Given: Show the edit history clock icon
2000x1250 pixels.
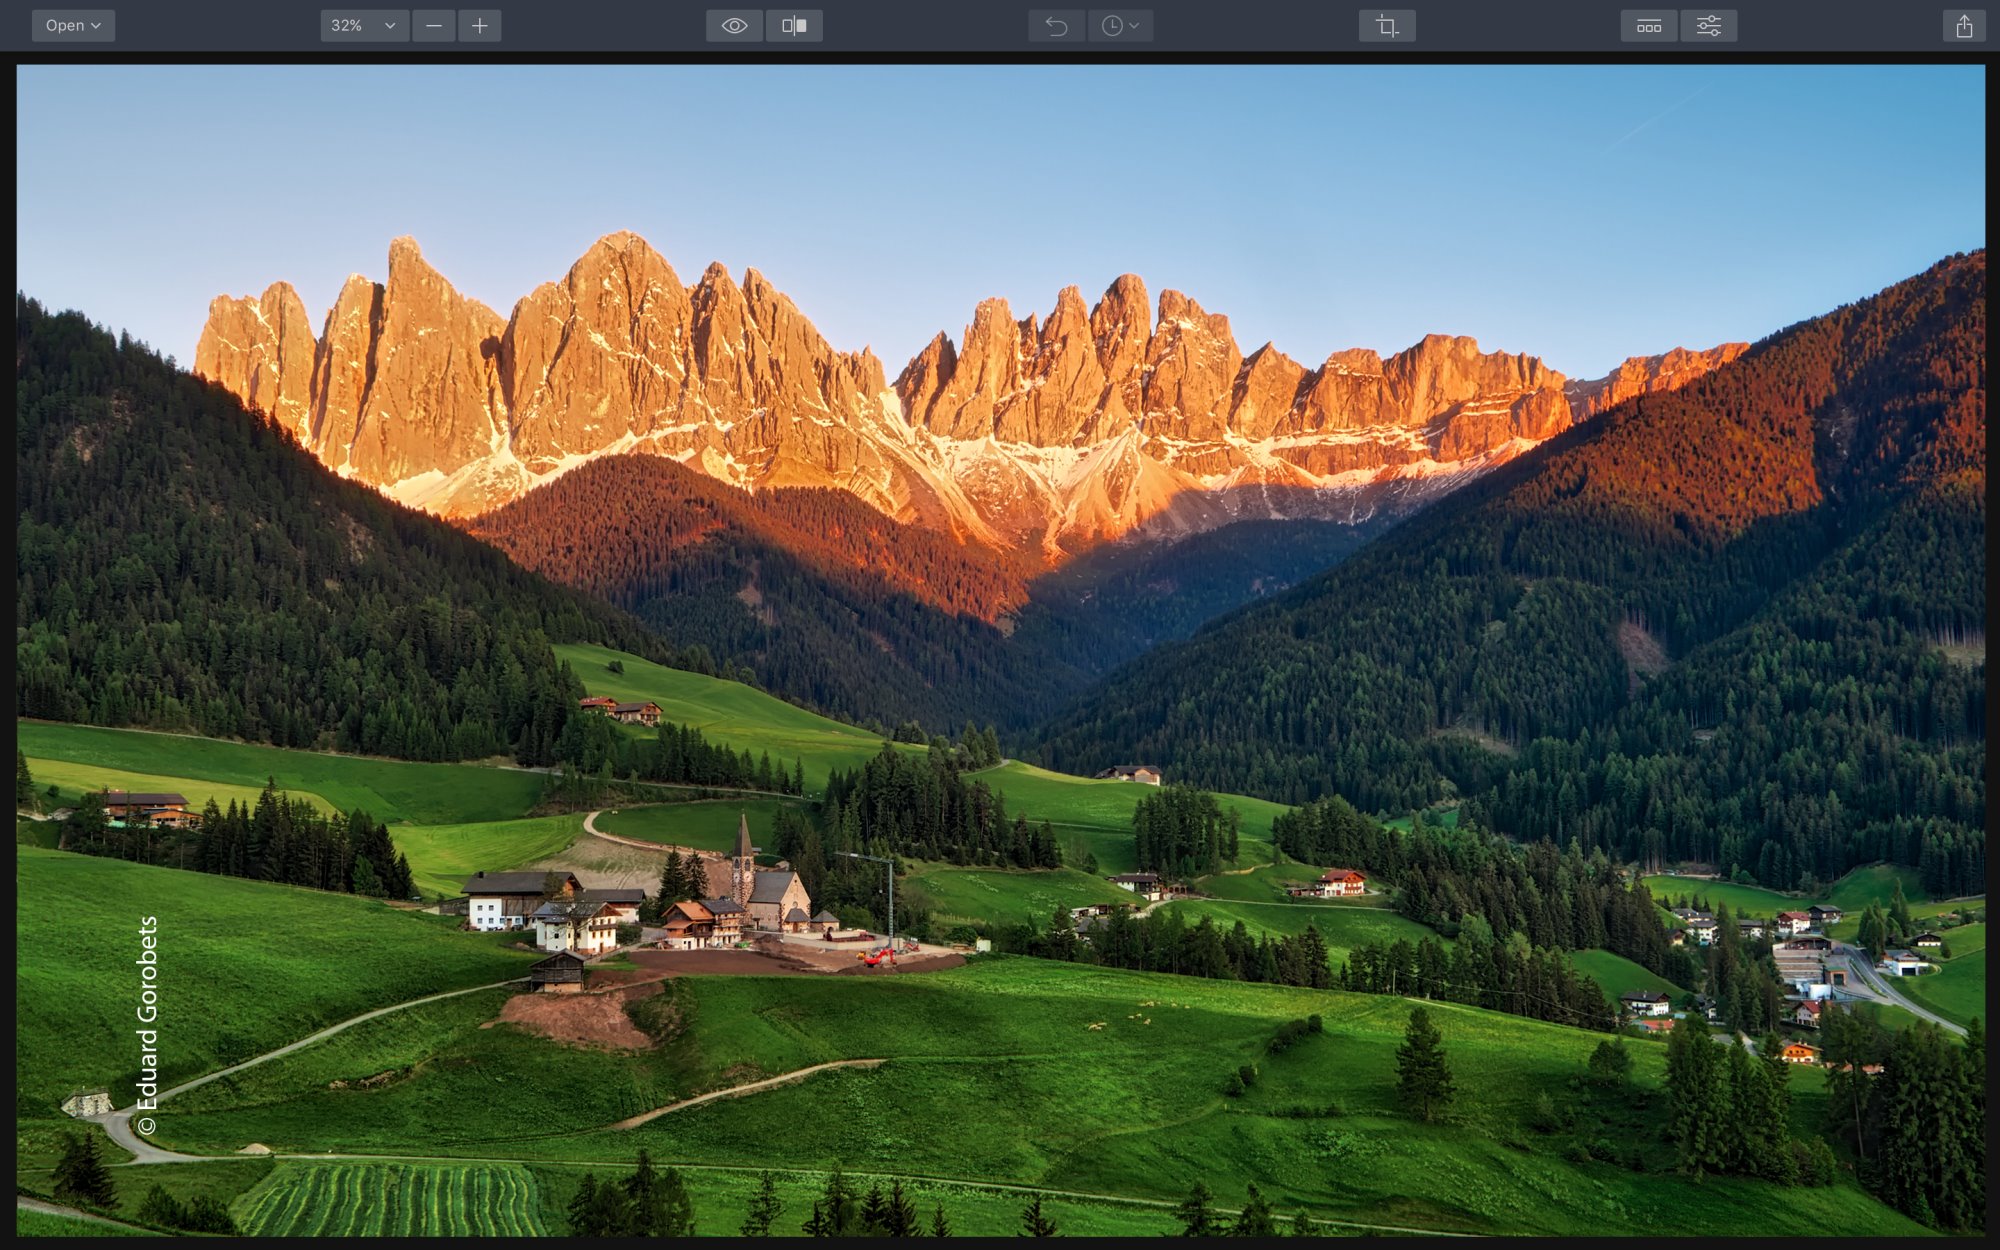Looking at the screenshot, I should pyautogui.click(x=1112, y=26).
